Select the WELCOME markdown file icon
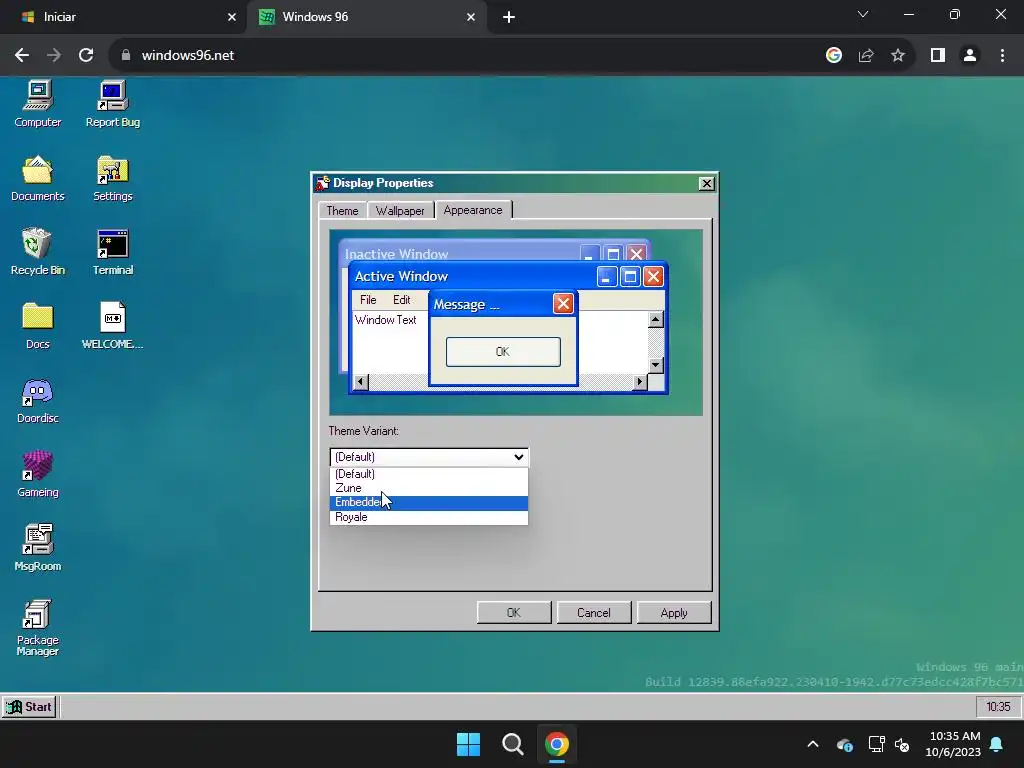 click(x=112, y=325)
